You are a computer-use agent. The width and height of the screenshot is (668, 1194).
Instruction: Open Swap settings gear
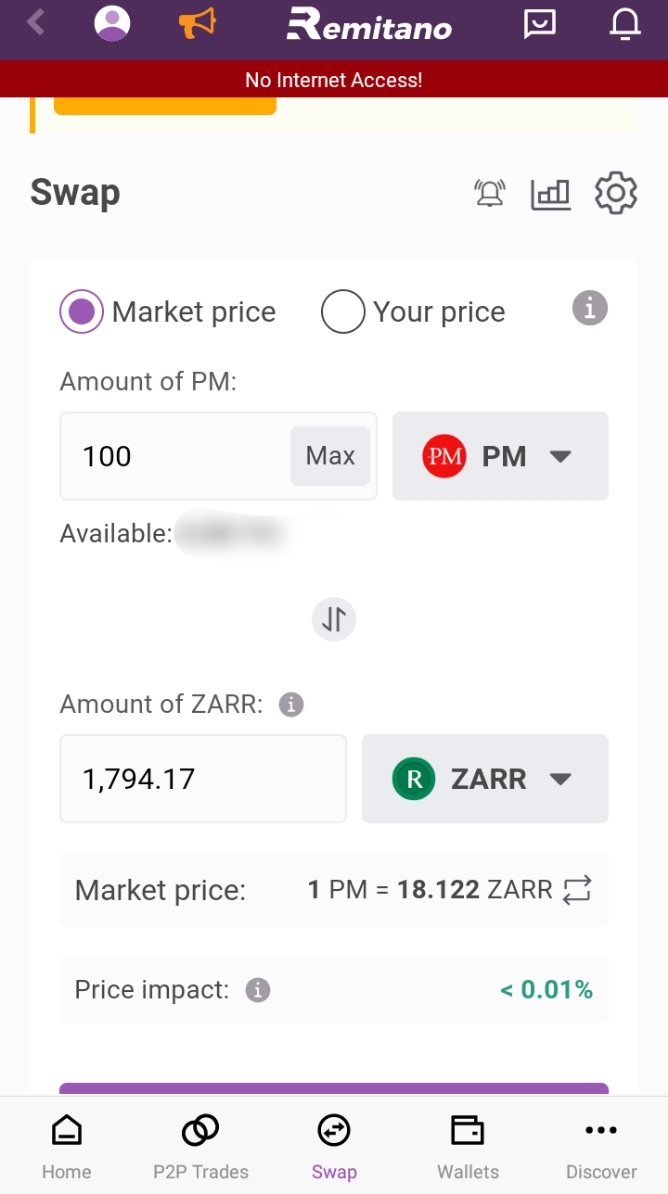[x=616, y=193]
